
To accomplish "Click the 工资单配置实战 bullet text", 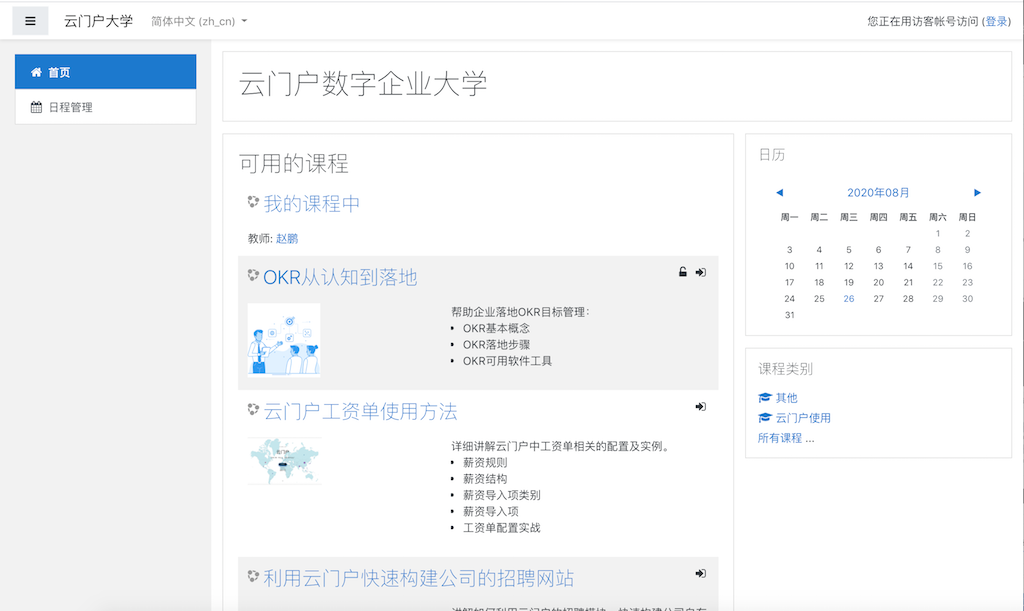I will (x=502, y=528).
